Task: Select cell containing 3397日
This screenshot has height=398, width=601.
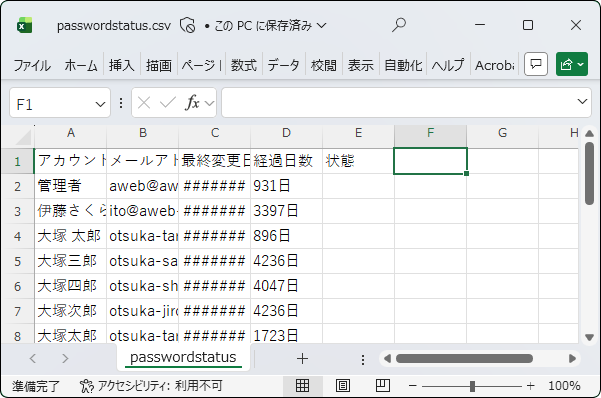Action: pos(286,211)
